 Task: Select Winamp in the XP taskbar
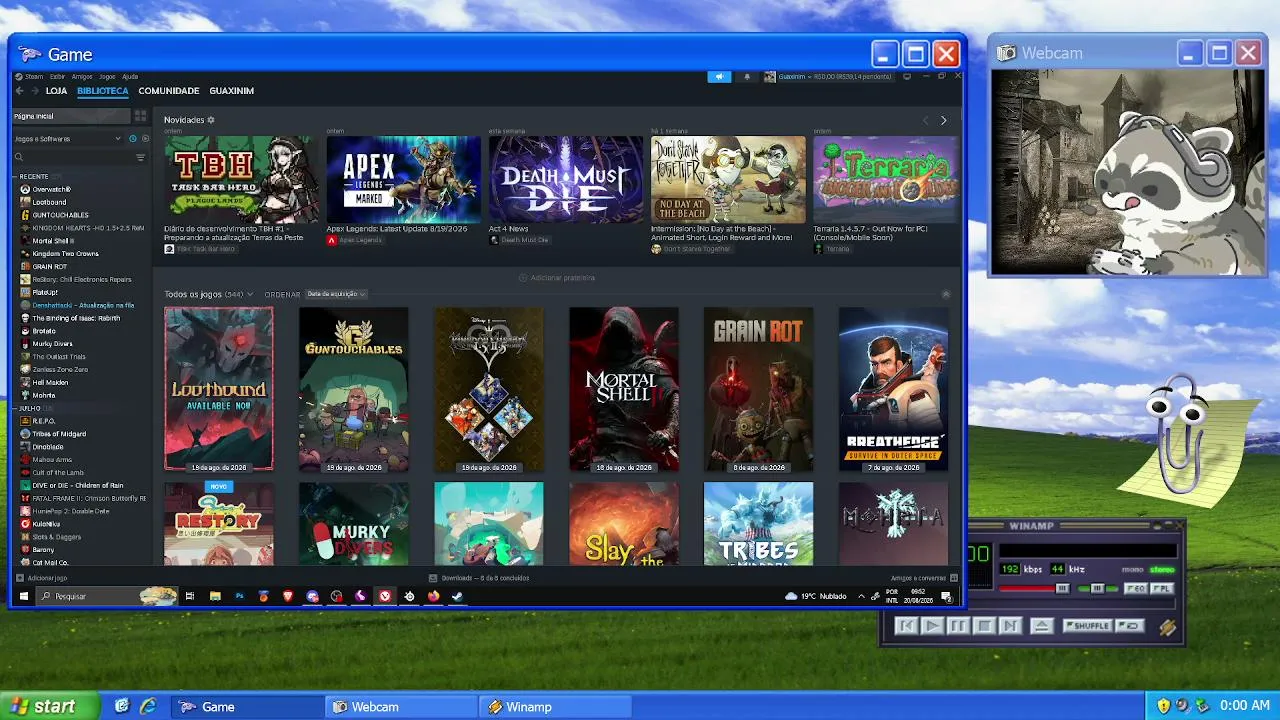556,707
